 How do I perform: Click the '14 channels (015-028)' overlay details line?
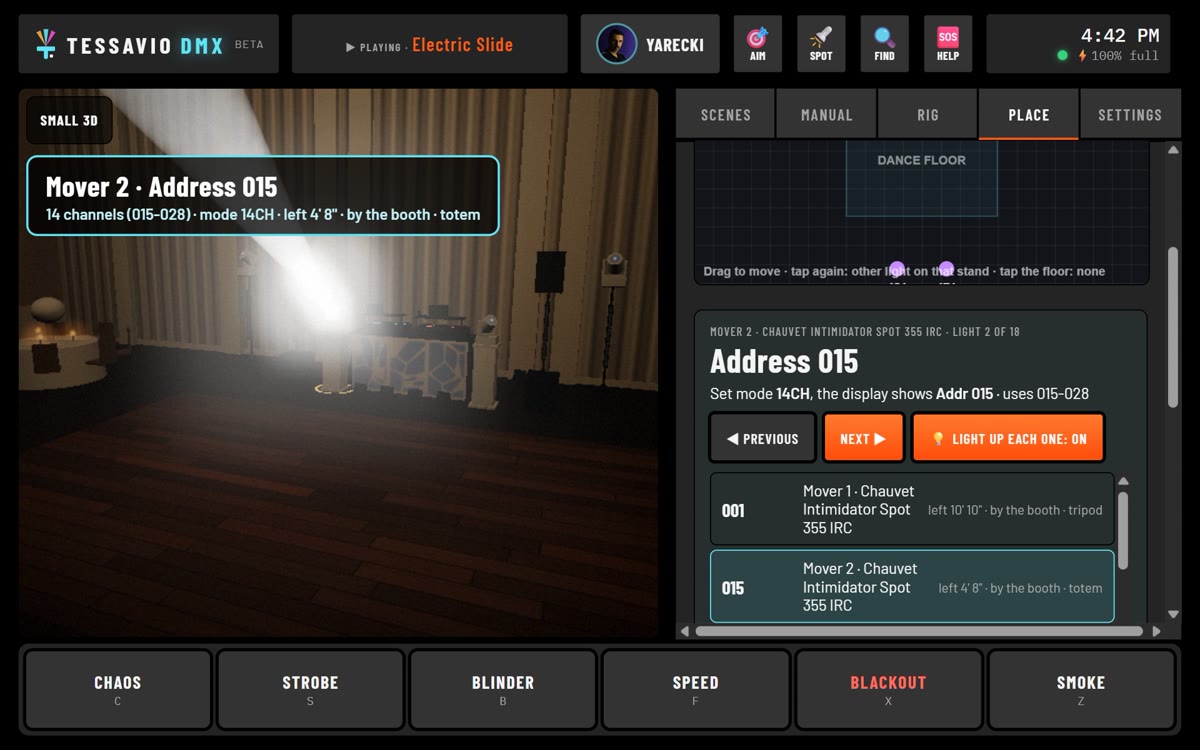click(263, 214)
